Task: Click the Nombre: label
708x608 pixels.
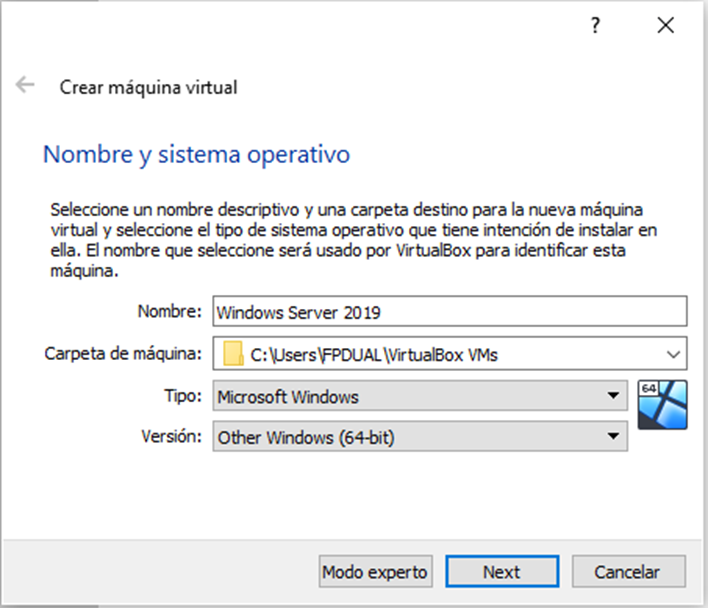Action: [x=169, y=311]
